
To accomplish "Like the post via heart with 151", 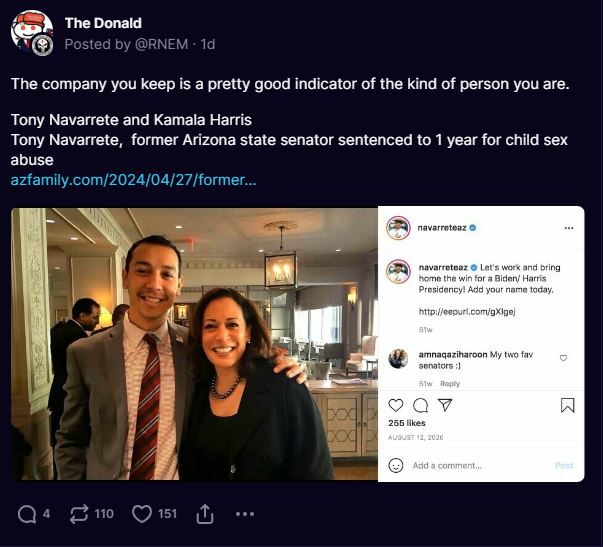I will point(142,514).
